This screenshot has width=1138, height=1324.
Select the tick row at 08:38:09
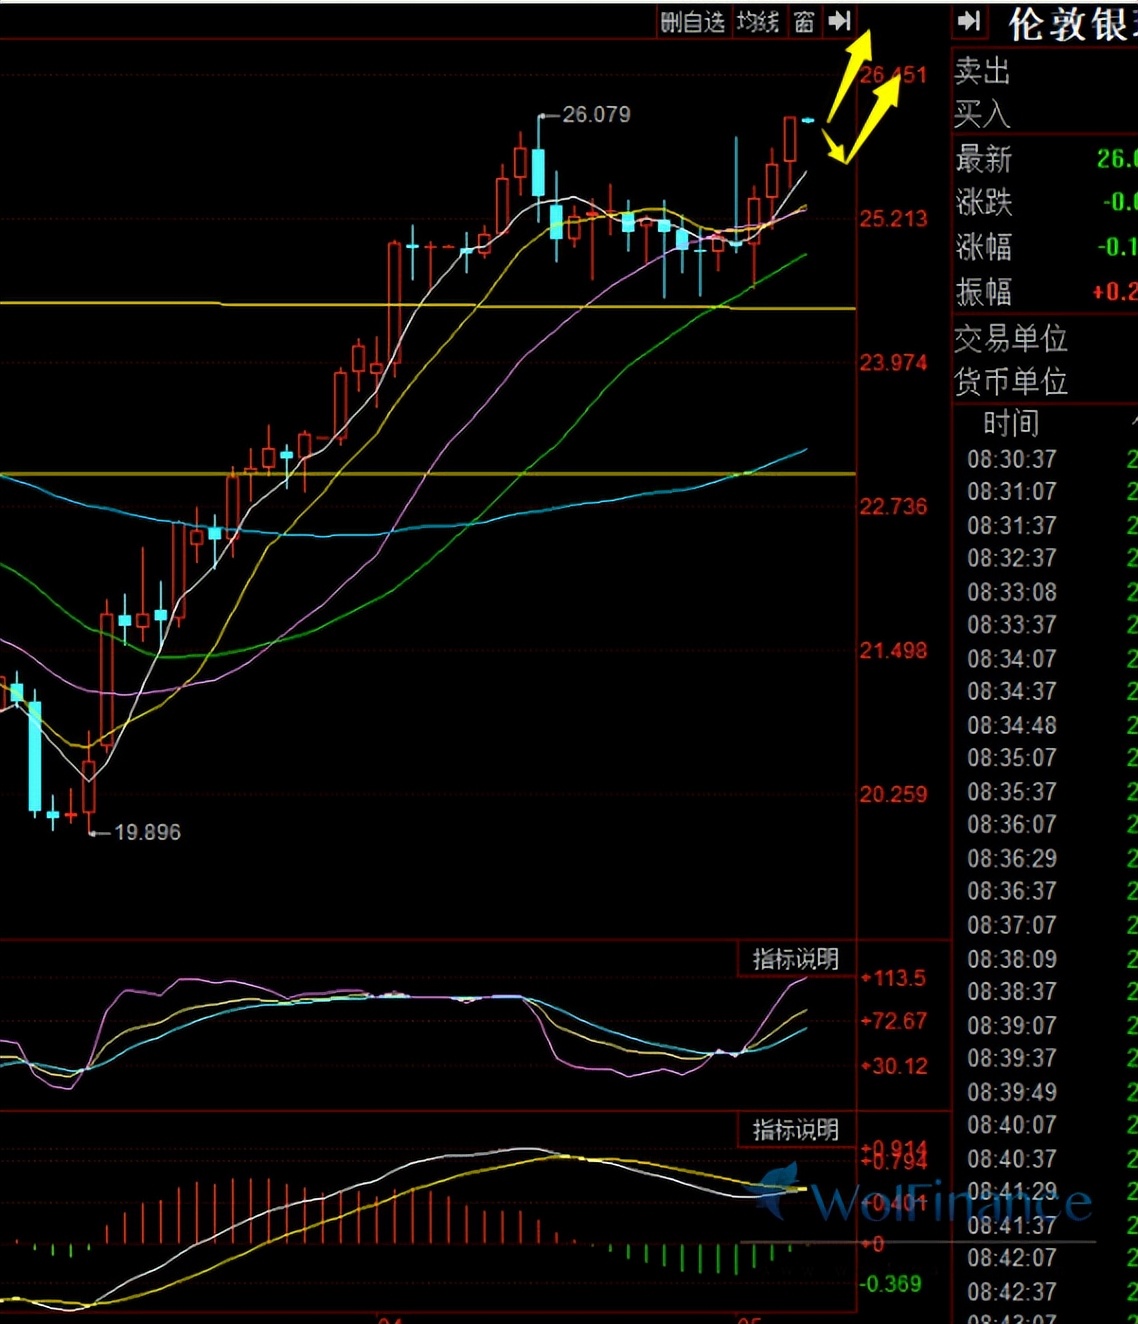tap(1050, 959)
